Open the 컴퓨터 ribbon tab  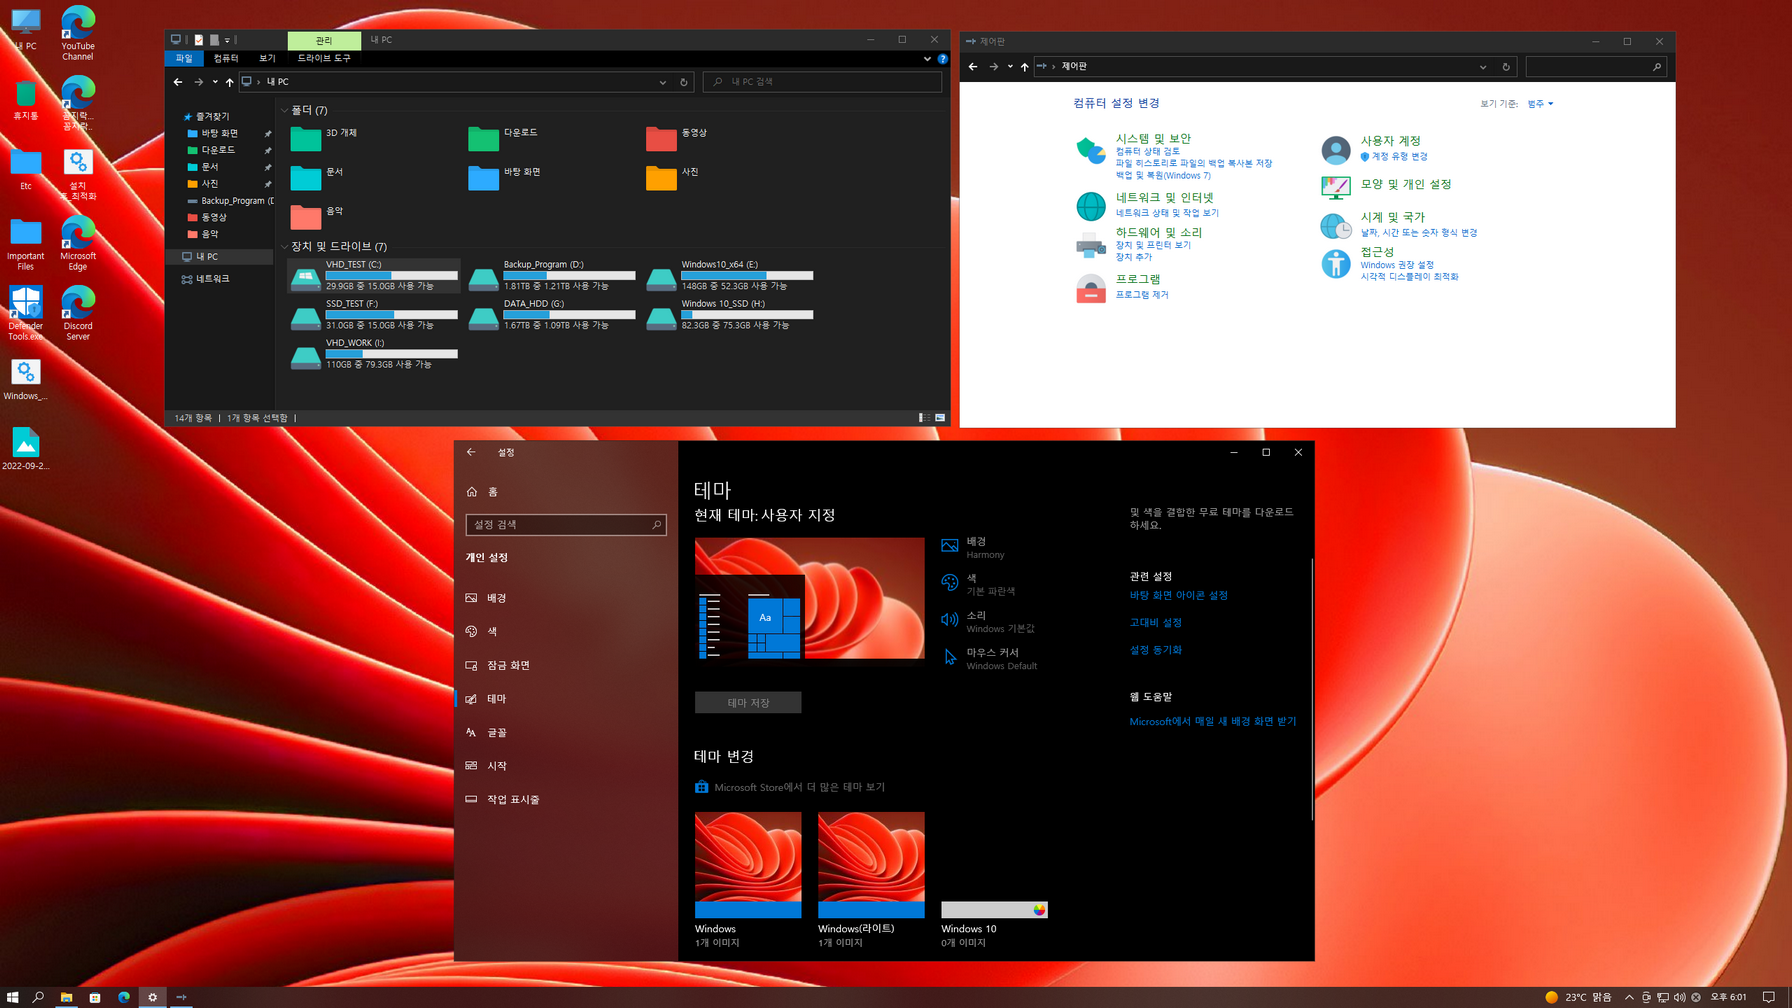(x=226, y=59)
